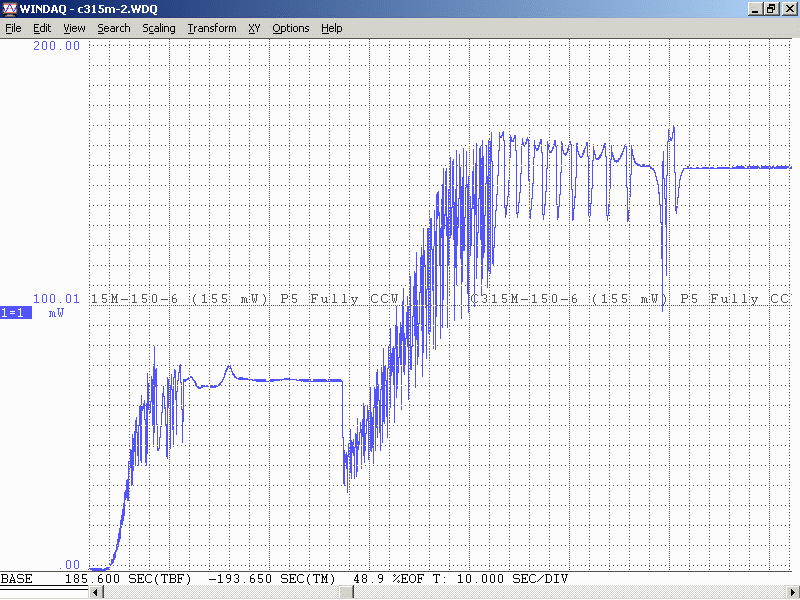Click the 100.01 mid-scale value
The width and height of the screenshot is (800, 600).
pyautogui.click(x=56, y=298)
